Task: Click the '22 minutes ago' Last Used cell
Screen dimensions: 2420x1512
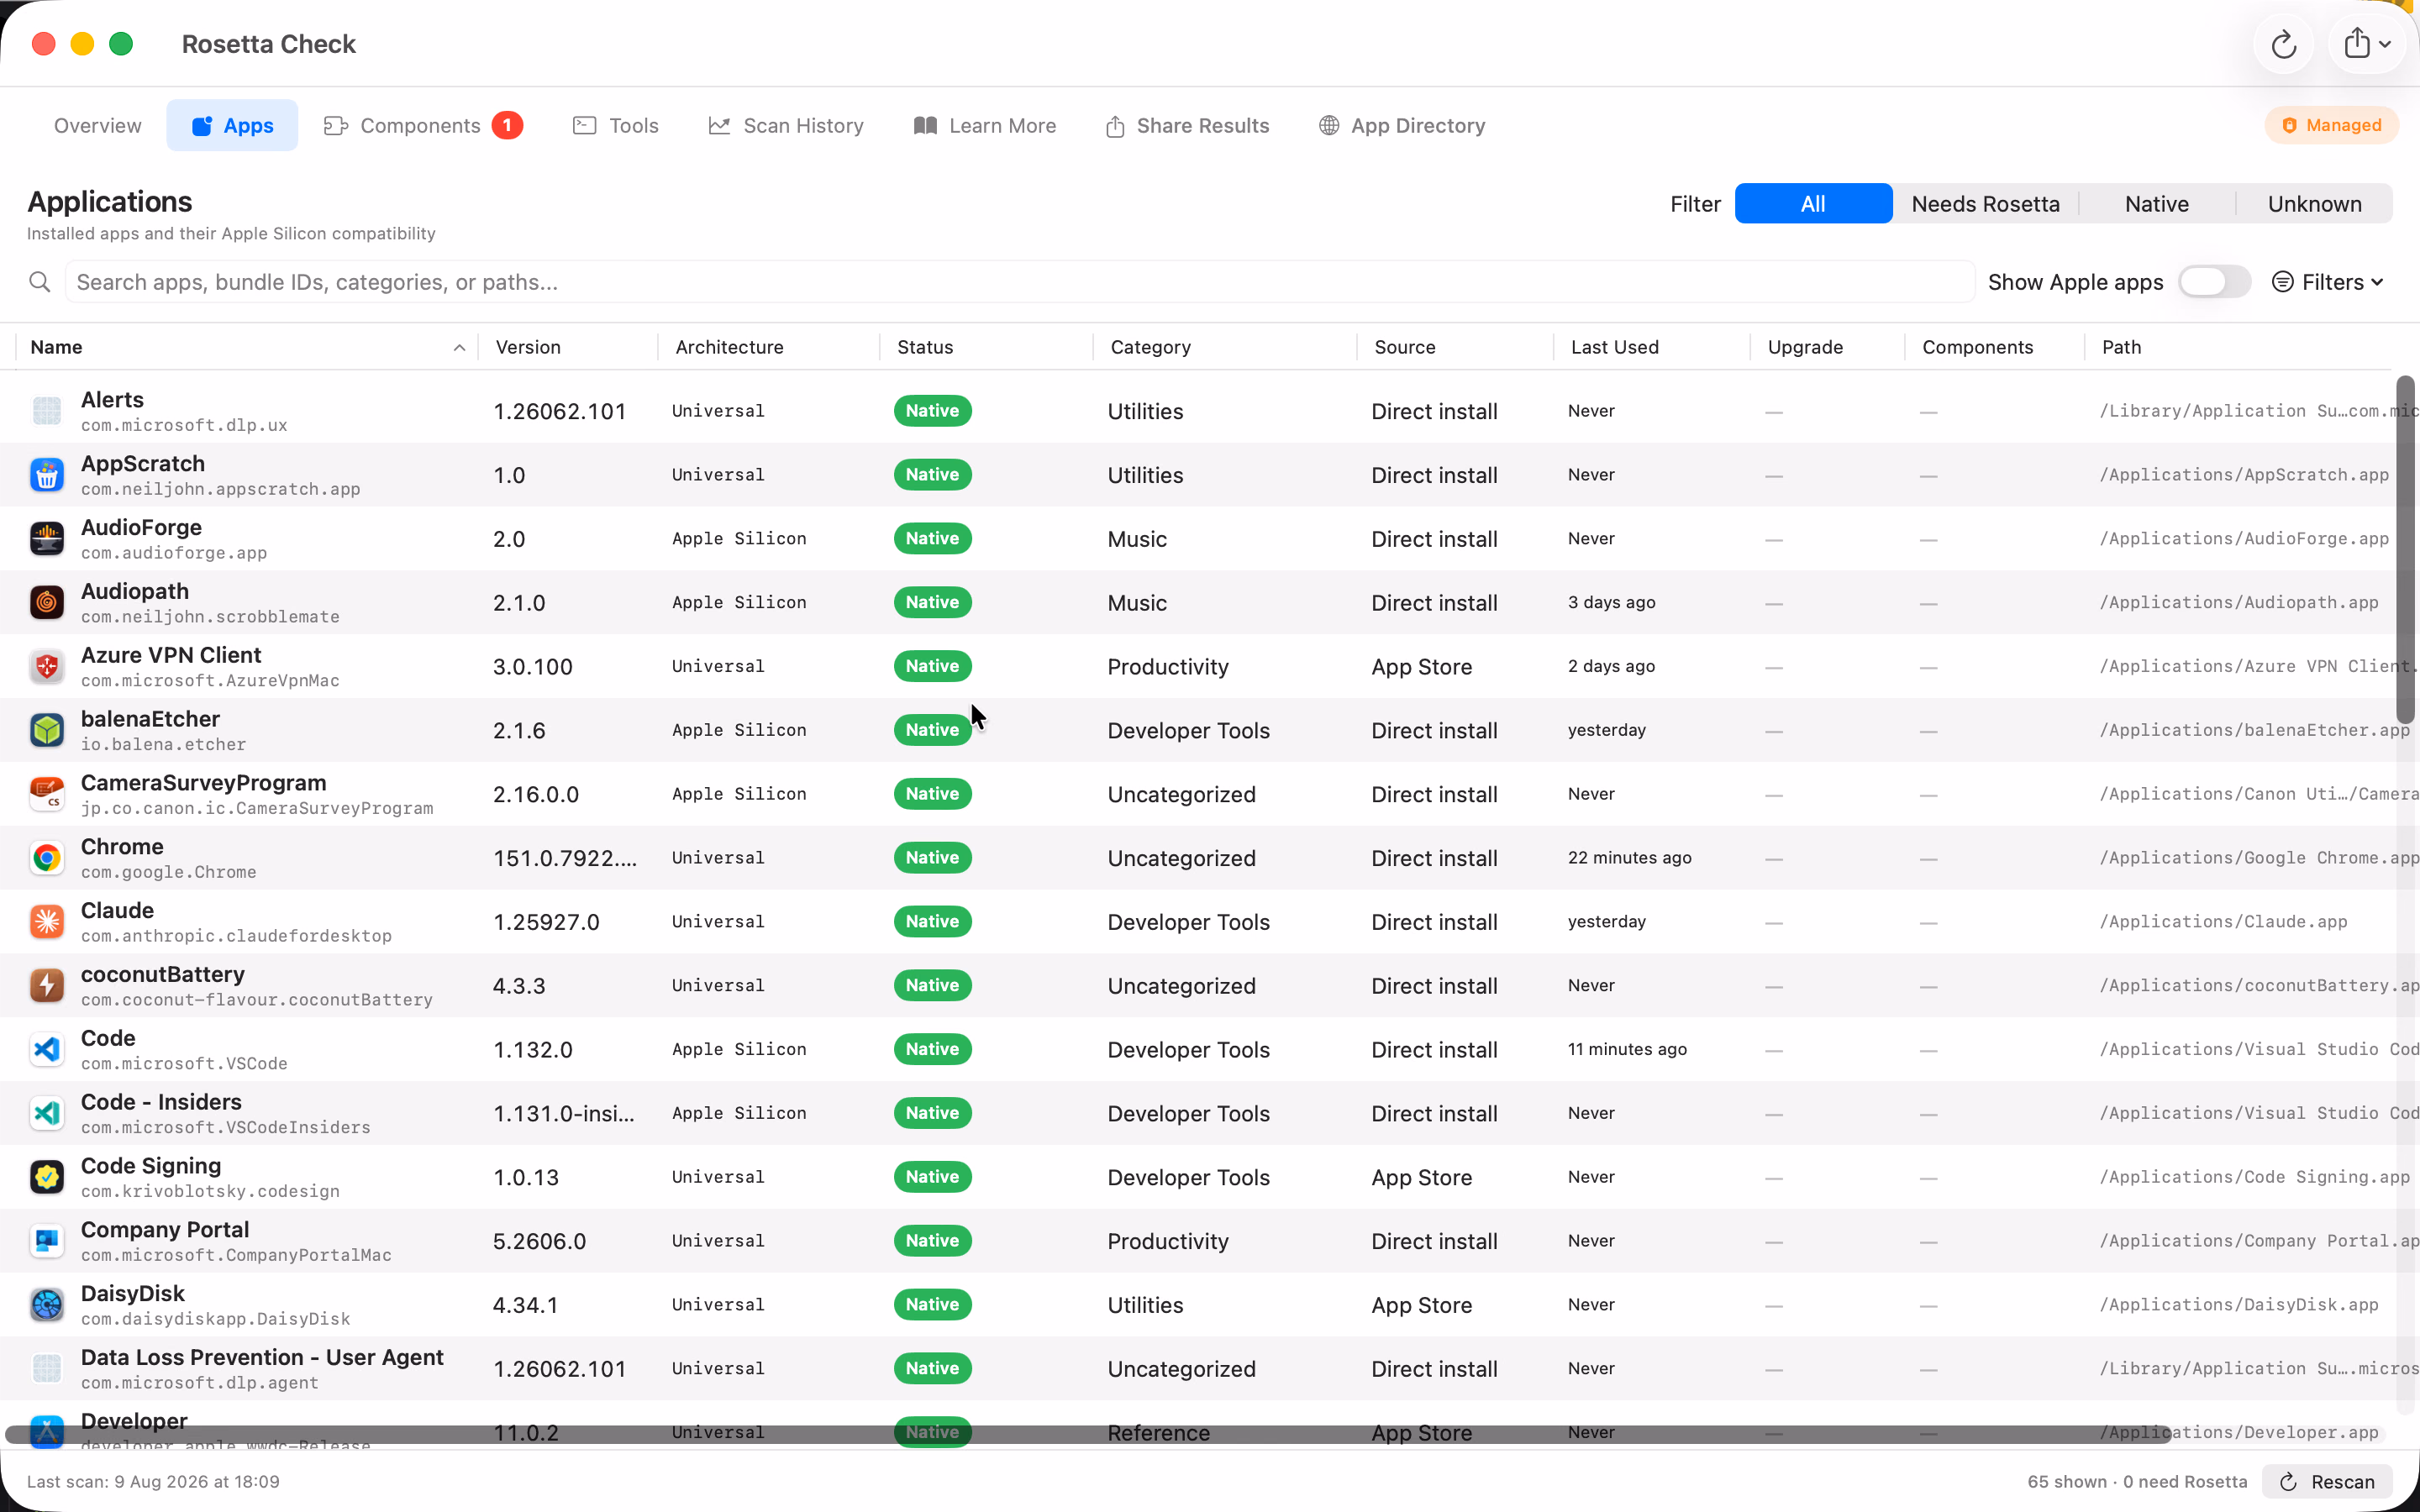Action: 1629,858
